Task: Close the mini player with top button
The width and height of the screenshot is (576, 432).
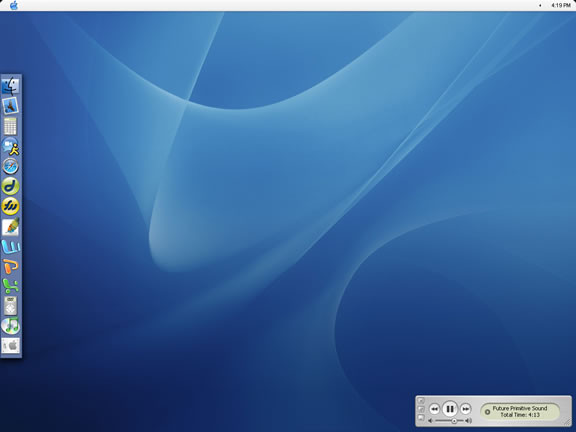Action: [421, 401]
